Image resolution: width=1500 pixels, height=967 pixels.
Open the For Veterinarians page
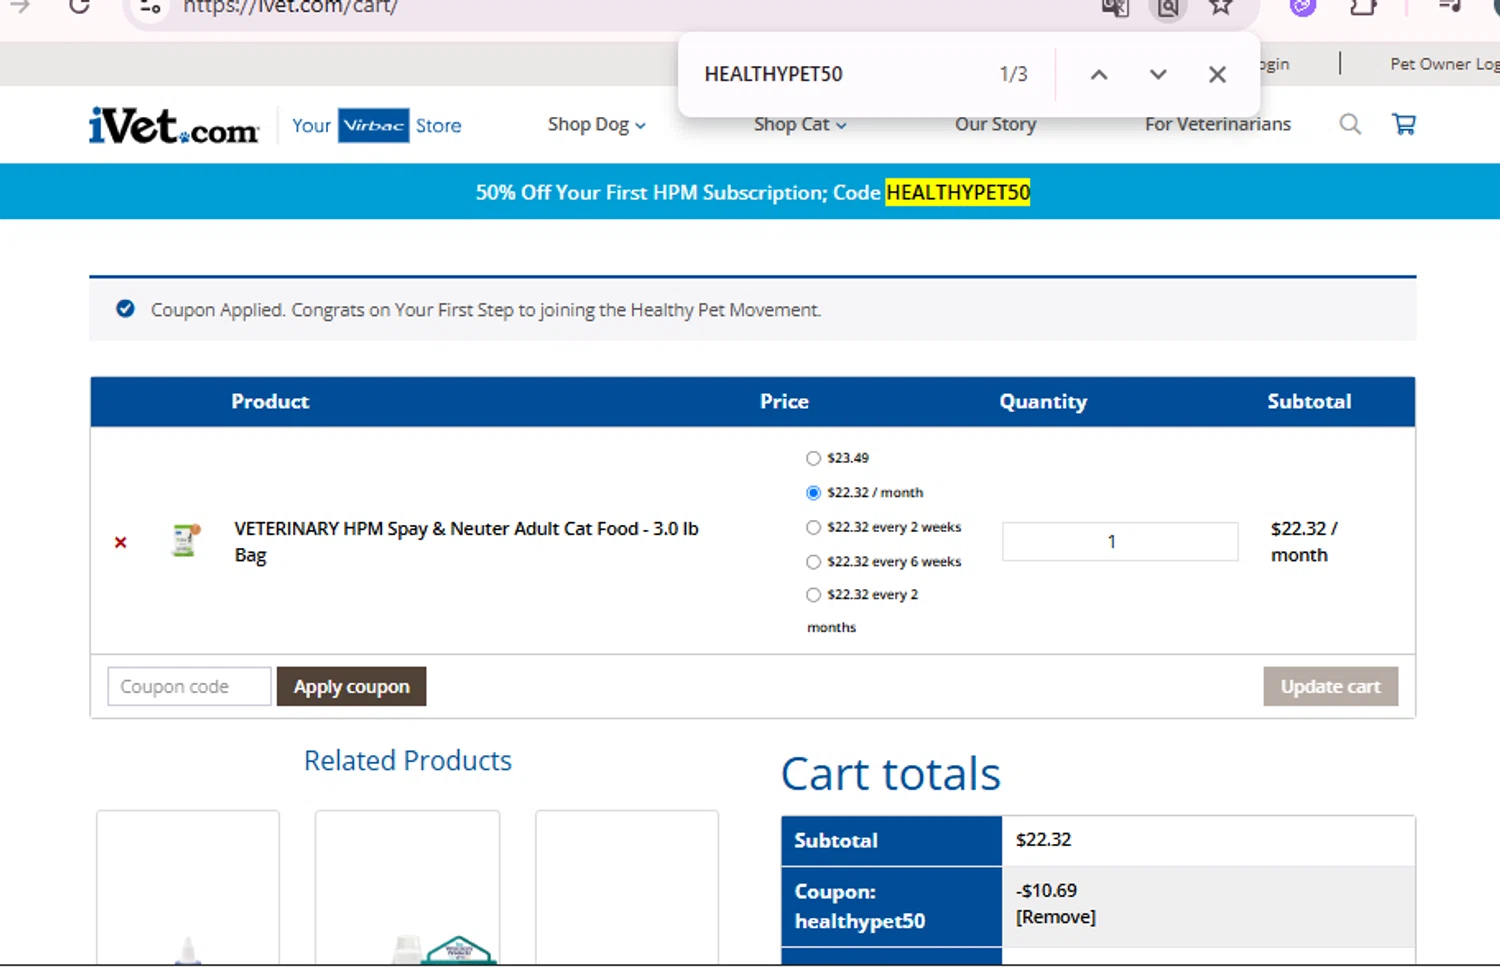[x=1218, y=125]
